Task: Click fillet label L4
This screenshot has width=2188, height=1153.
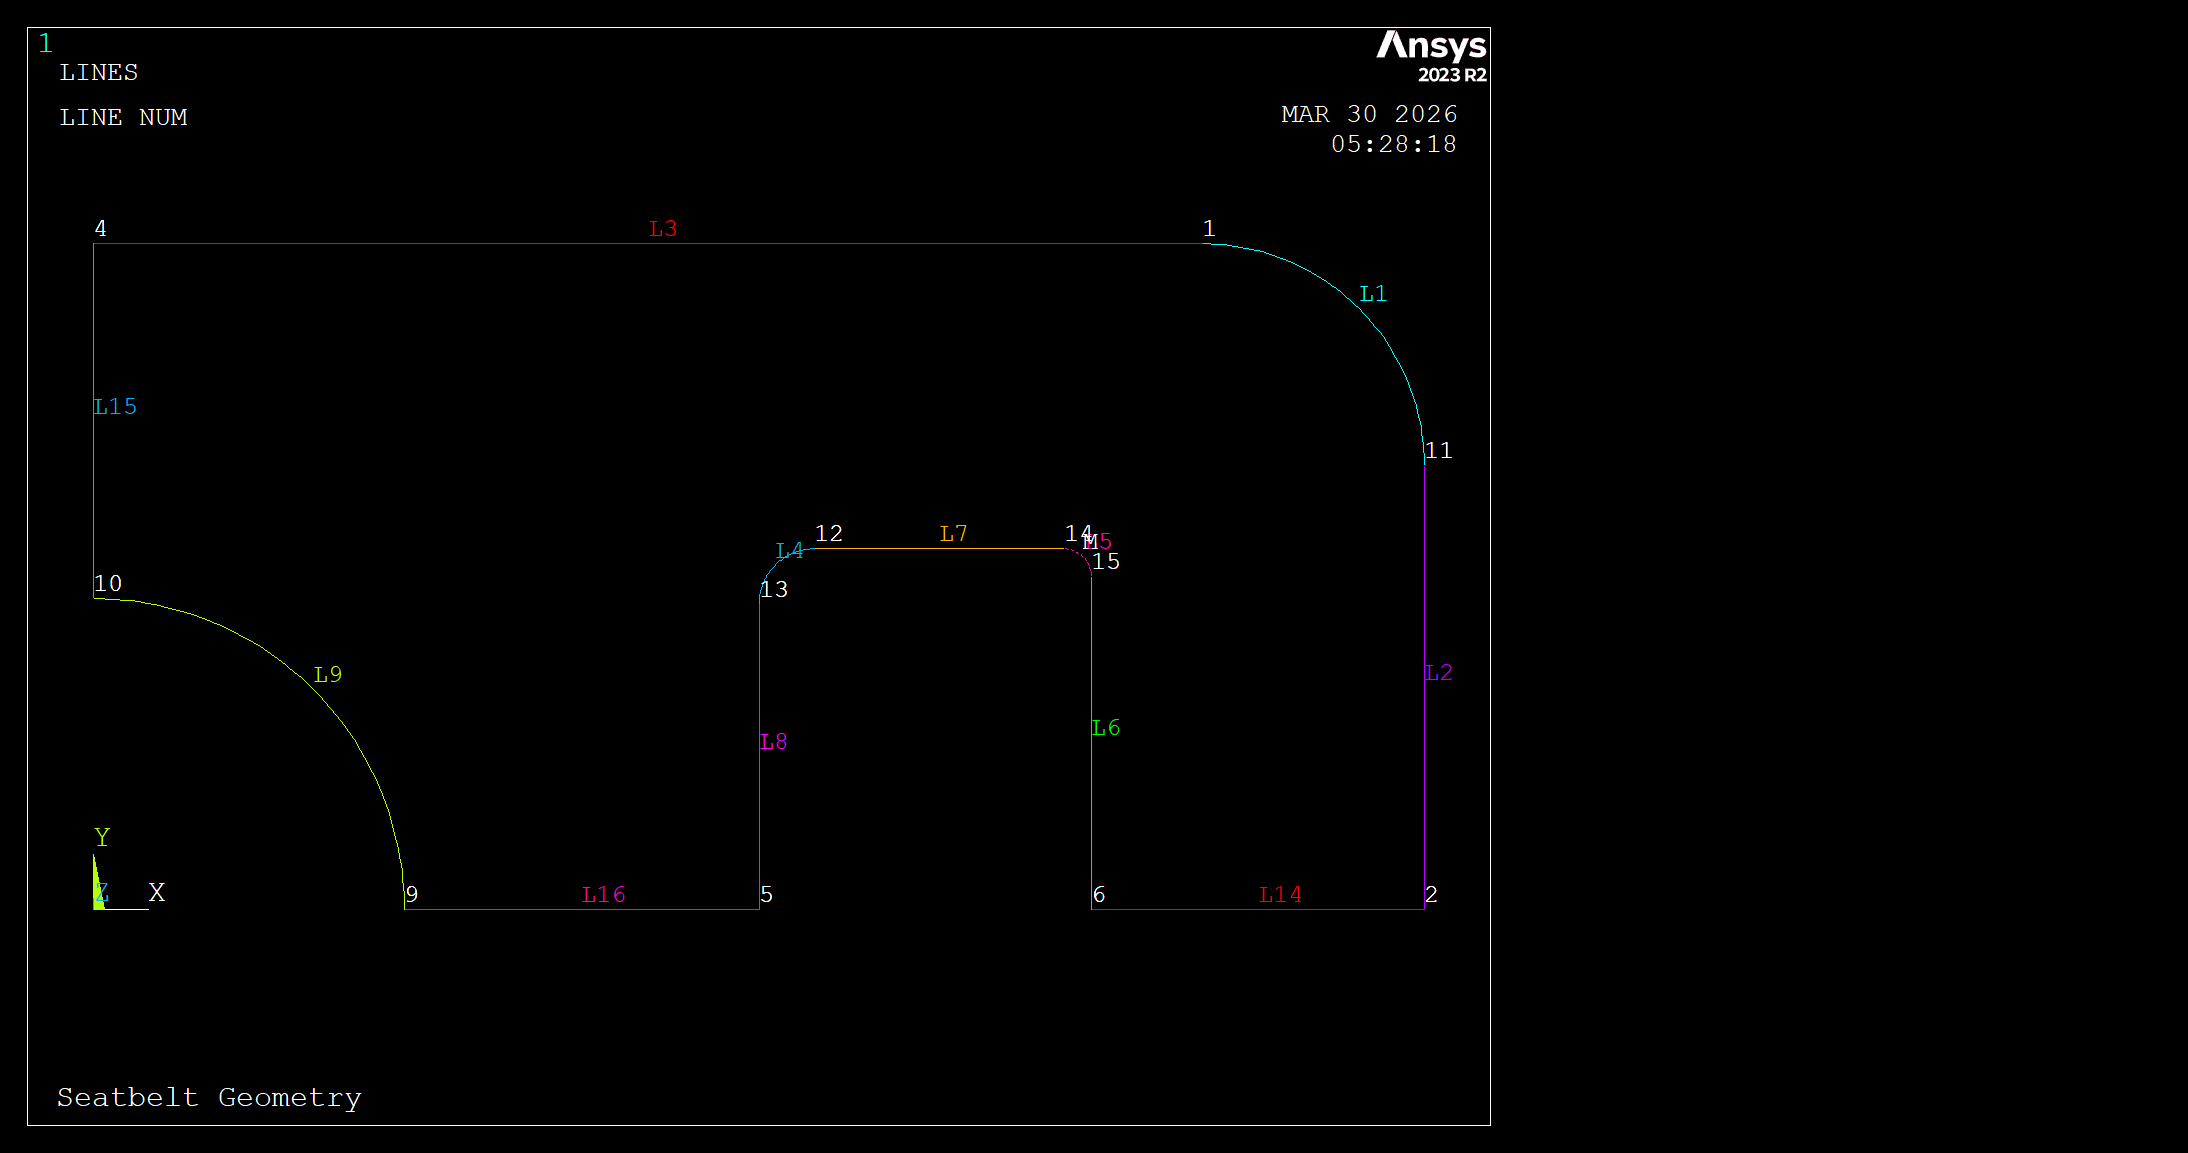Action: [x=789, y=551]
